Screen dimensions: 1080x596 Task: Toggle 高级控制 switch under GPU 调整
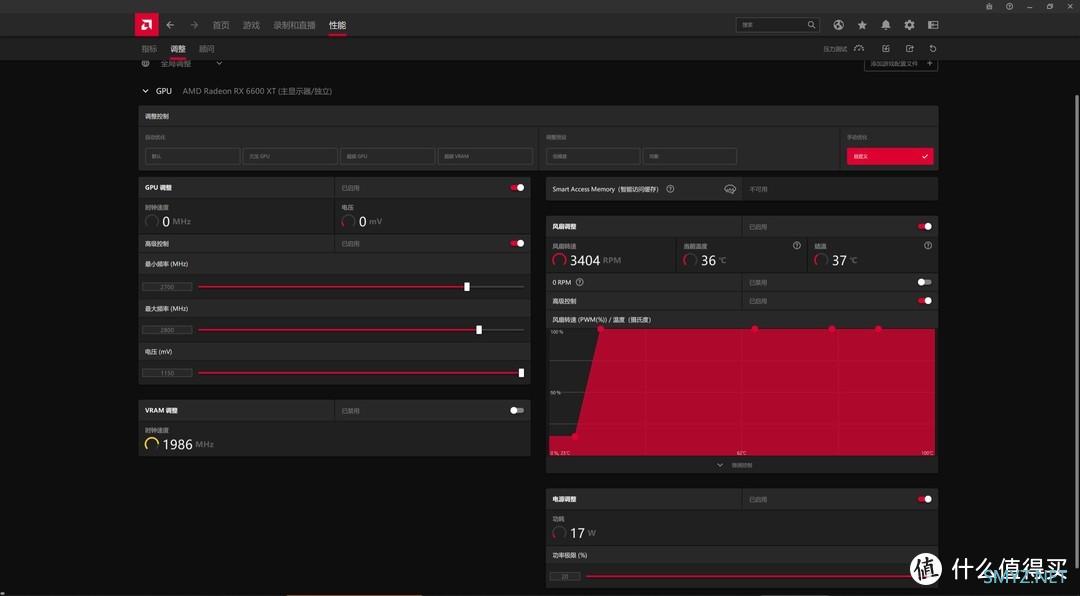[517, 243]
